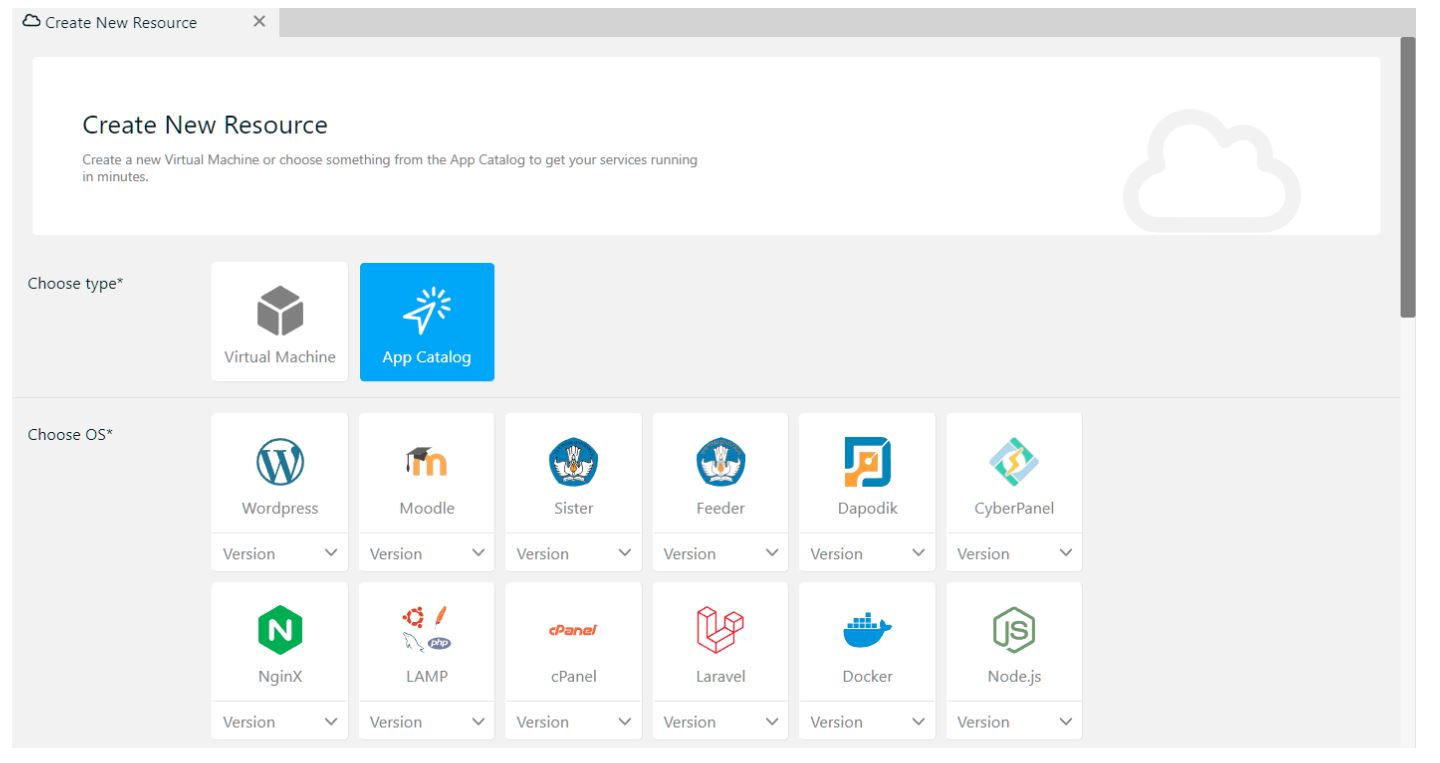The height and width of the screenshot is (763, 1440).
Task: Open the Moodle Version selector
Action: (x=426, y=553)
